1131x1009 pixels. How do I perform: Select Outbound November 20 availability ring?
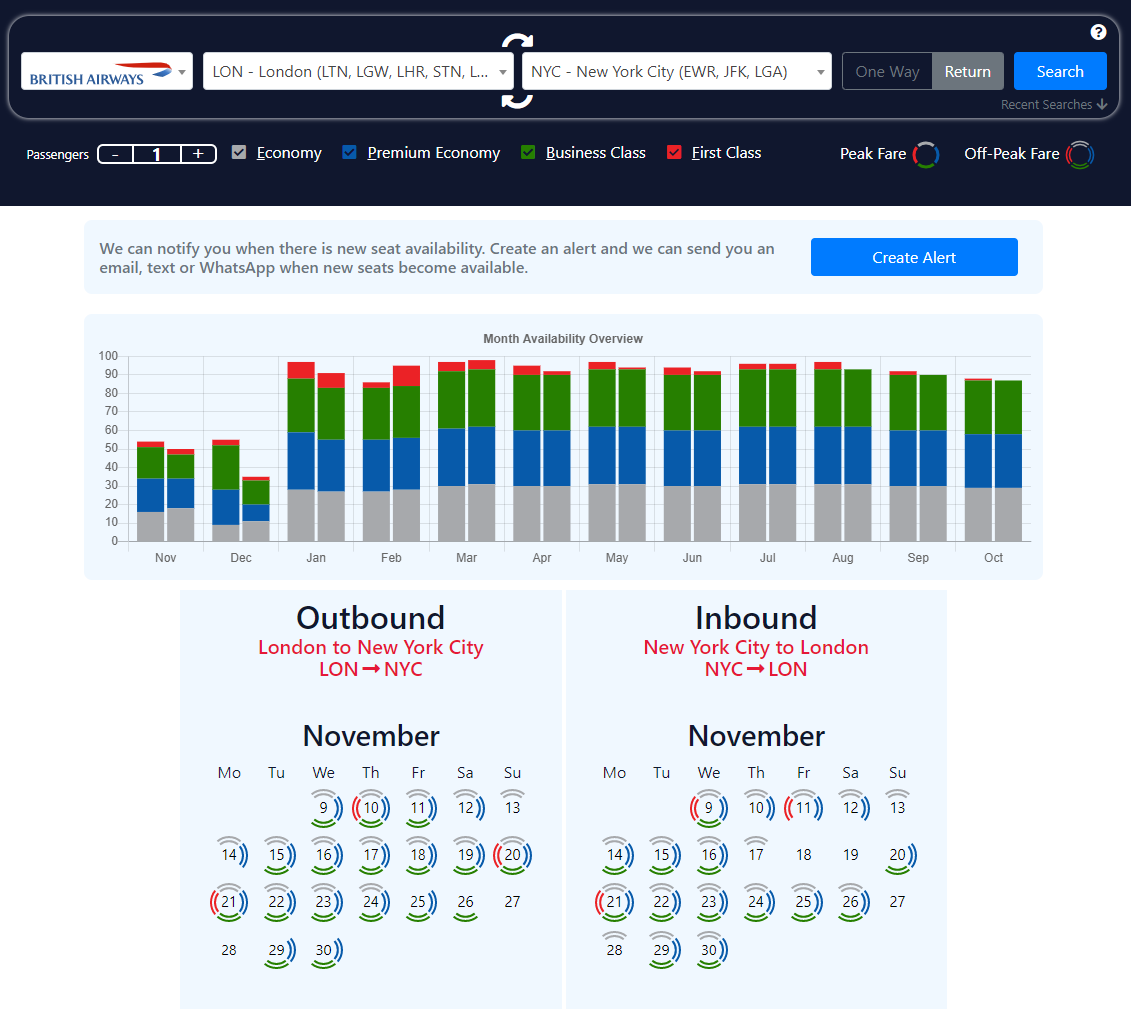[512, 855]
